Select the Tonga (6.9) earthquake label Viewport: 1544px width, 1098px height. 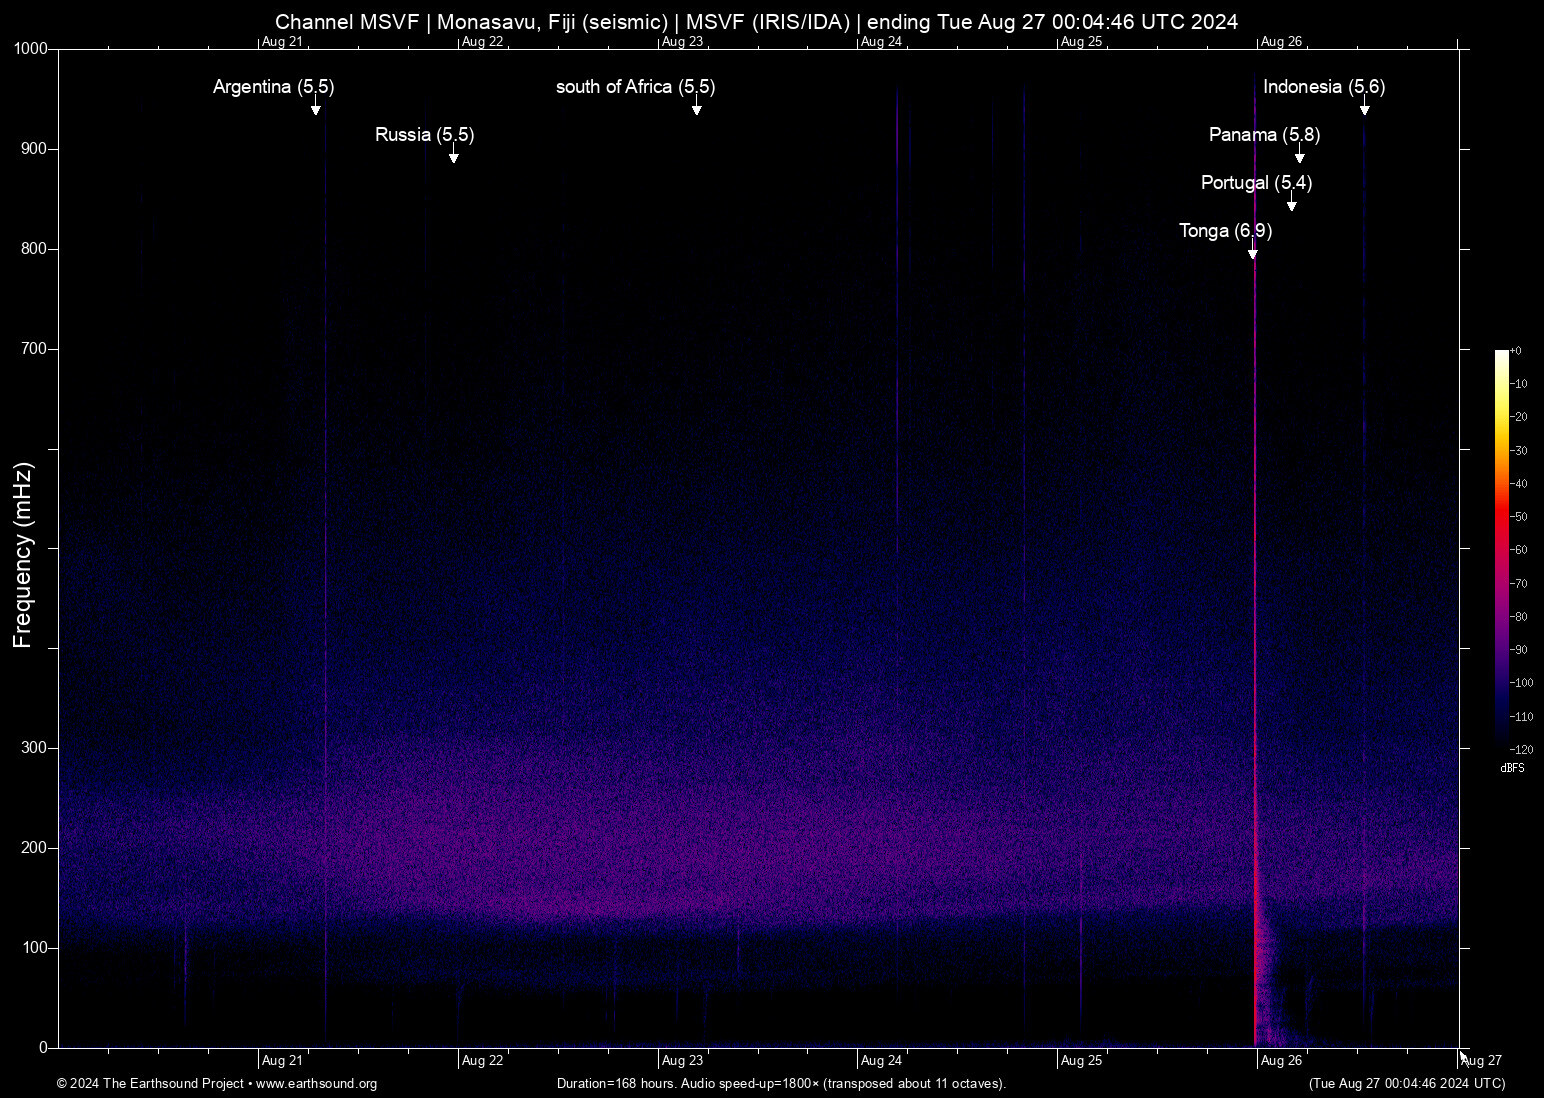(x=1225, y=231)
